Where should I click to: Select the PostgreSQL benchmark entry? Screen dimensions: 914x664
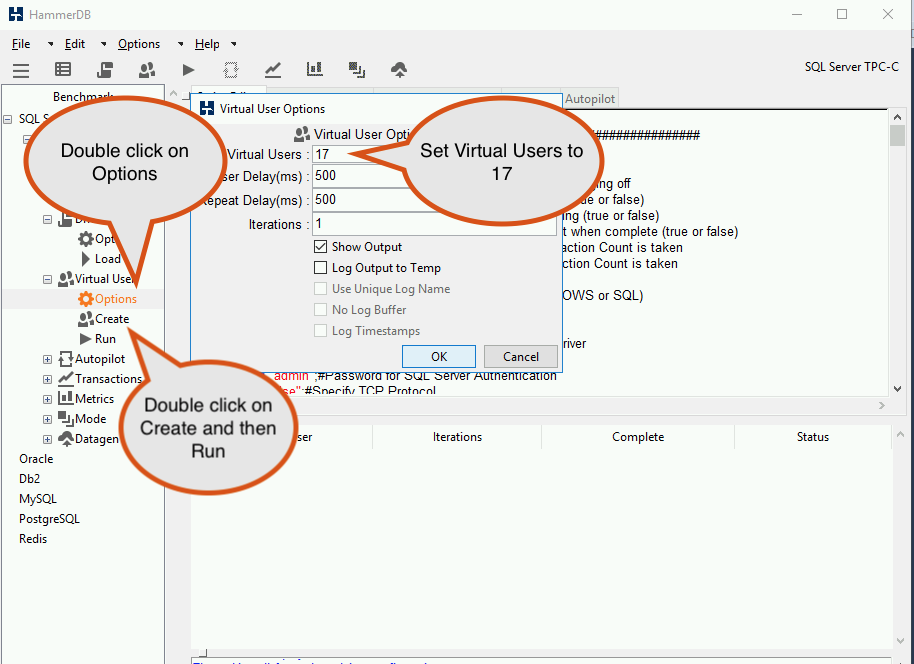50,519
